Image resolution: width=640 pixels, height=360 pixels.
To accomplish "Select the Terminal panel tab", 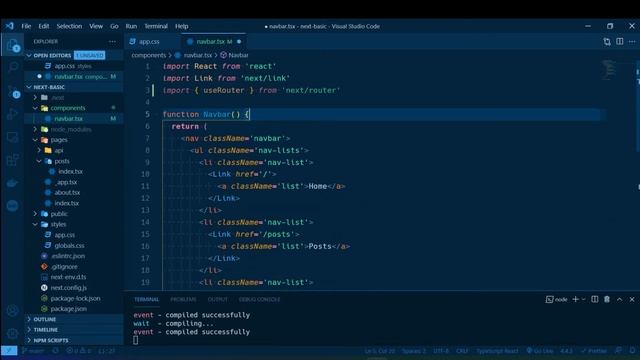I will pos(146,299).
